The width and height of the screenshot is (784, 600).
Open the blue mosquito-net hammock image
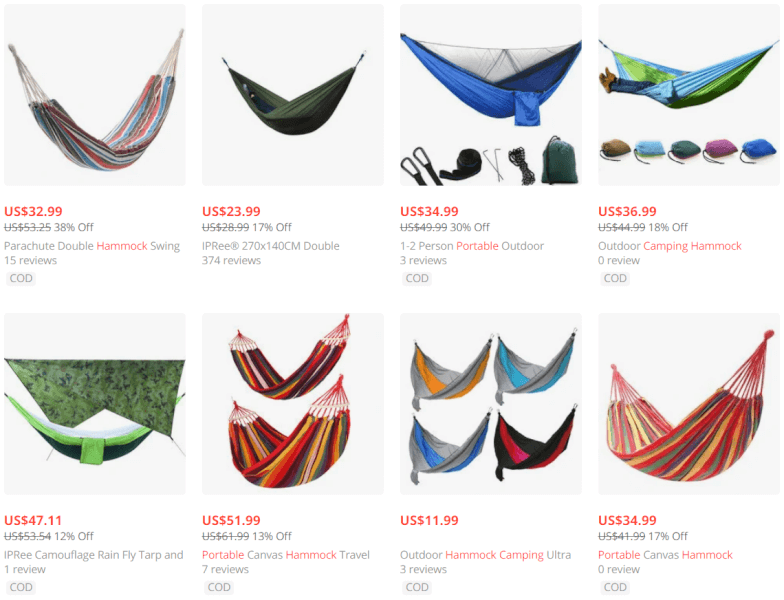491,95
